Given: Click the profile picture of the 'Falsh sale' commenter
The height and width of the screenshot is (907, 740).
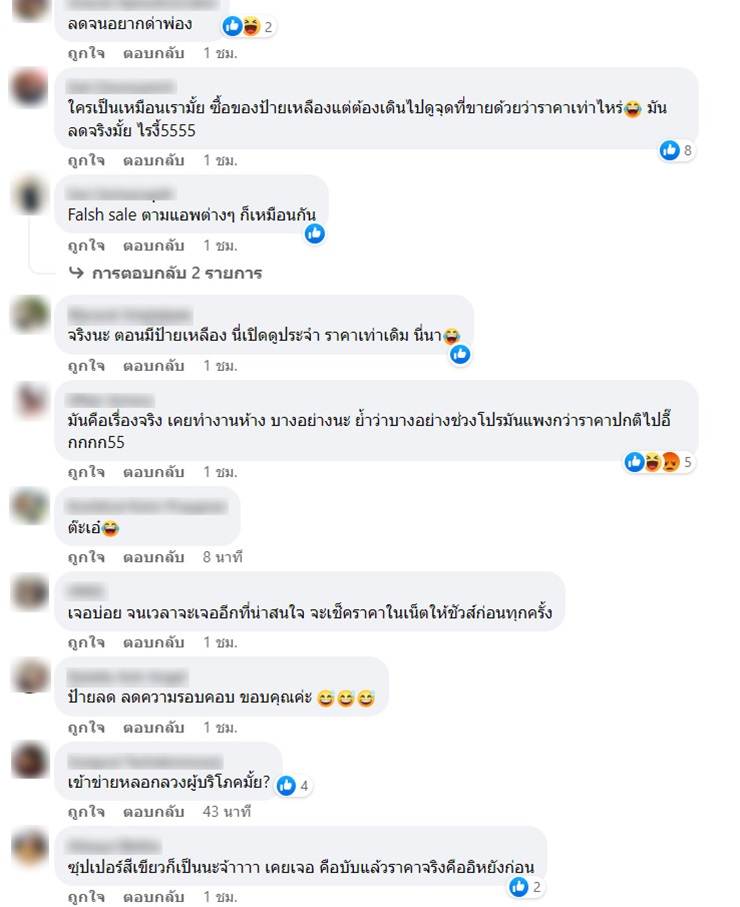Looking at the screenshot, I should [x=30, y=195].
